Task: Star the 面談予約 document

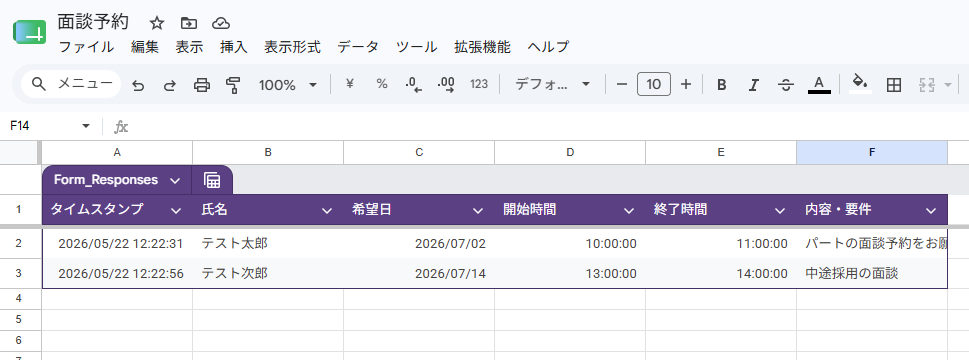Action: pos(157,23)
